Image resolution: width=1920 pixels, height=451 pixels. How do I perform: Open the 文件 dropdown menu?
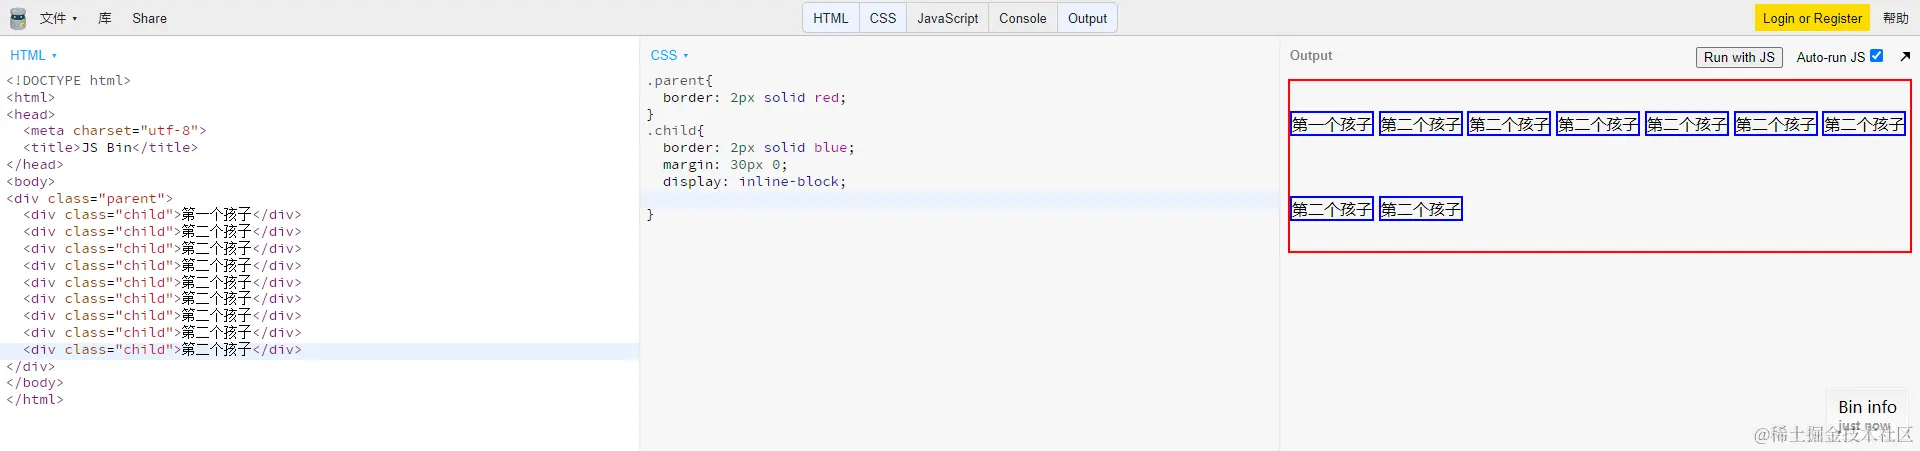click(x=58, y=18)
